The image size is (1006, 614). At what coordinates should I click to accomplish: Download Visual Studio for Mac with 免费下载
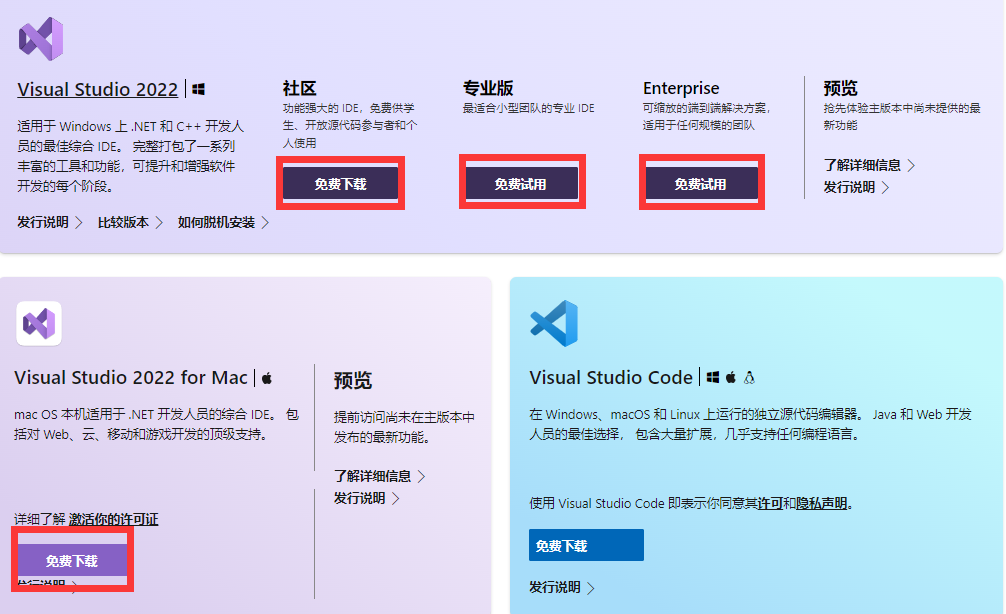tap(72, 561)
